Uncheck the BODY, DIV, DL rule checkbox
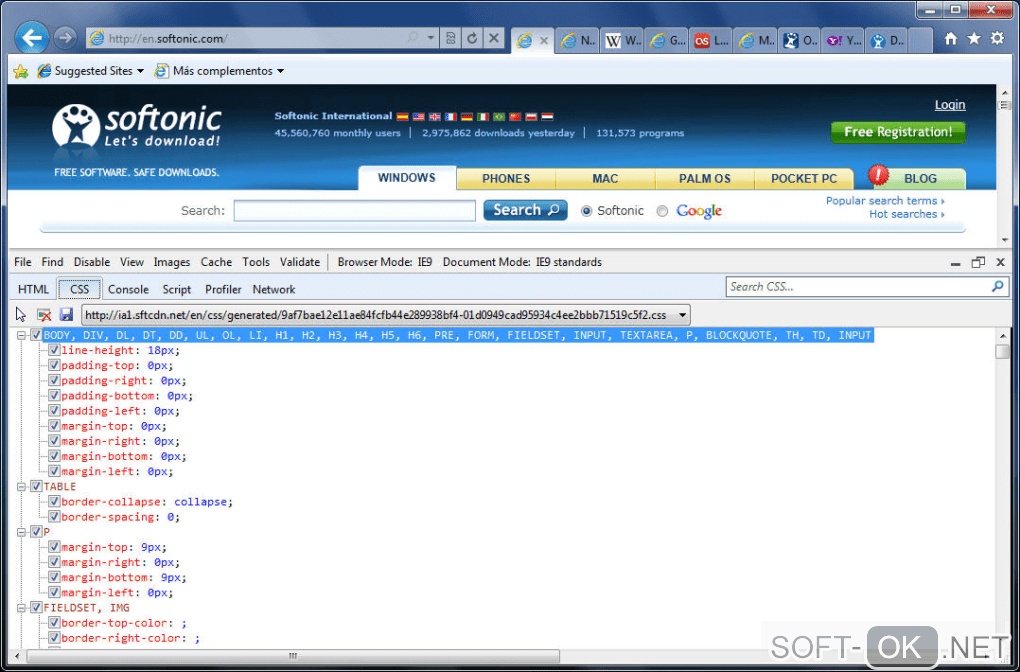The image size is (1020, 672). (36, 335)
